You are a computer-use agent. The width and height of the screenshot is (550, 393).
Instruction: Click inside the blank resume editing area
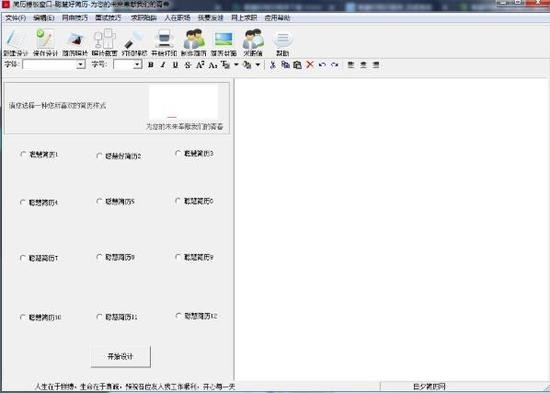[392, 229]
